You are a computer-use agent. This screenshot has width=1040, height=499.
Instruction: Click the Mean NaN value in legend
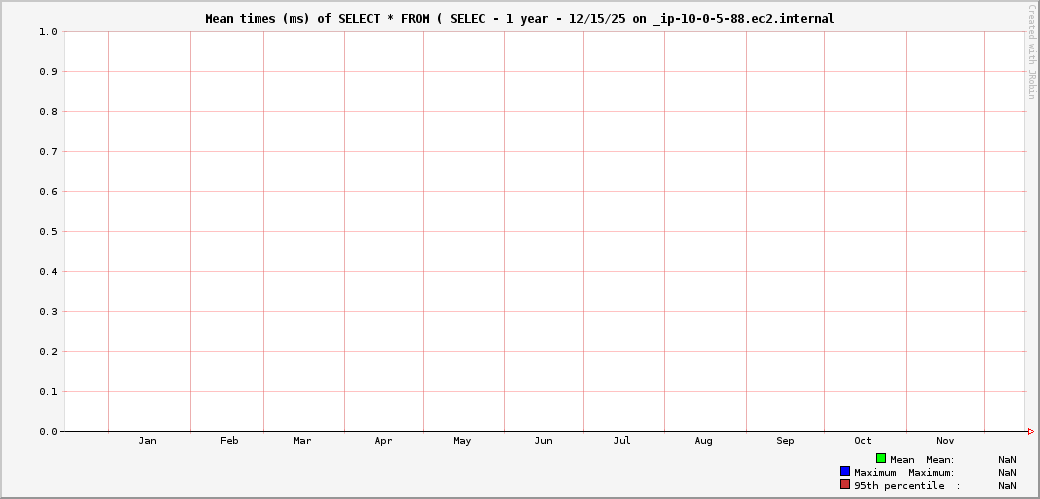[1007, 460]
